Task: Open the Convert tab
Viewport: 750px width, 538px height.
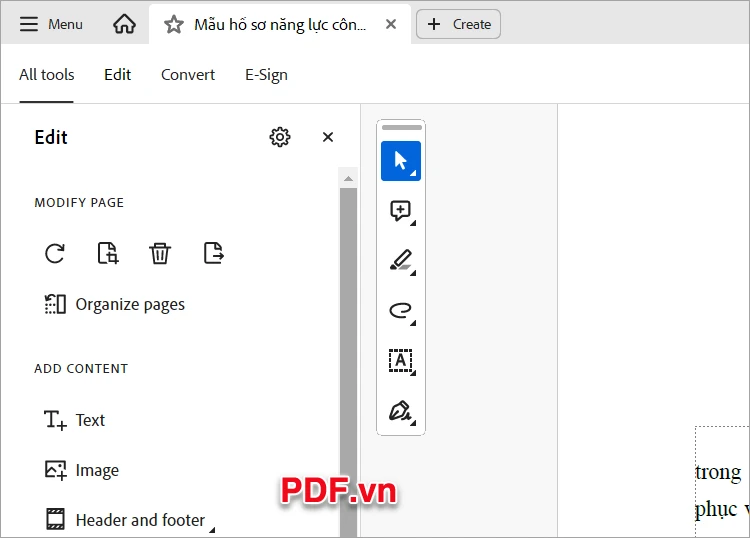Action: [x=188, y=75]
